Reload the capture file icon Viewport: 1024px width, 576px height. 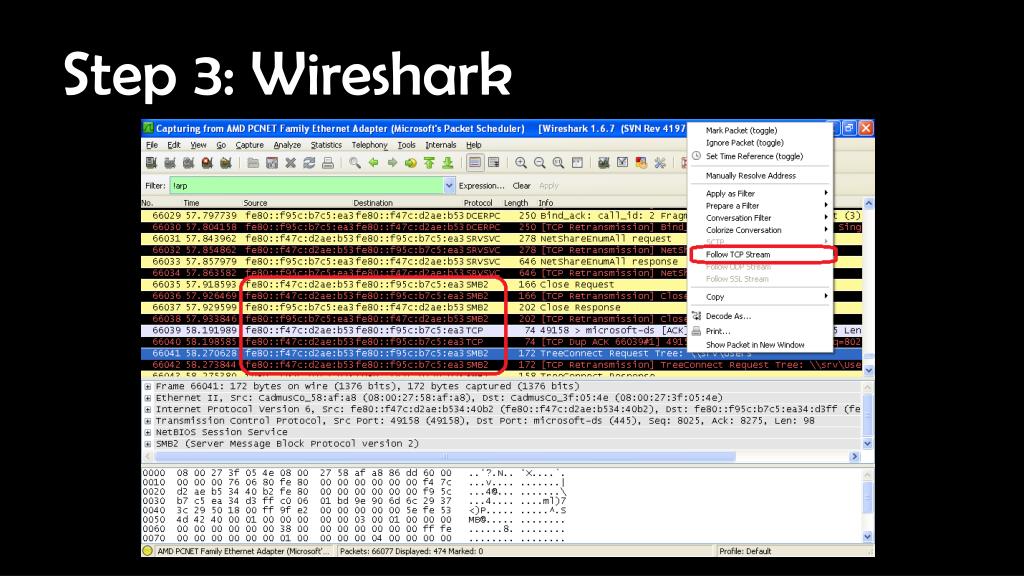pyautogui.click(x=309, y=163)
